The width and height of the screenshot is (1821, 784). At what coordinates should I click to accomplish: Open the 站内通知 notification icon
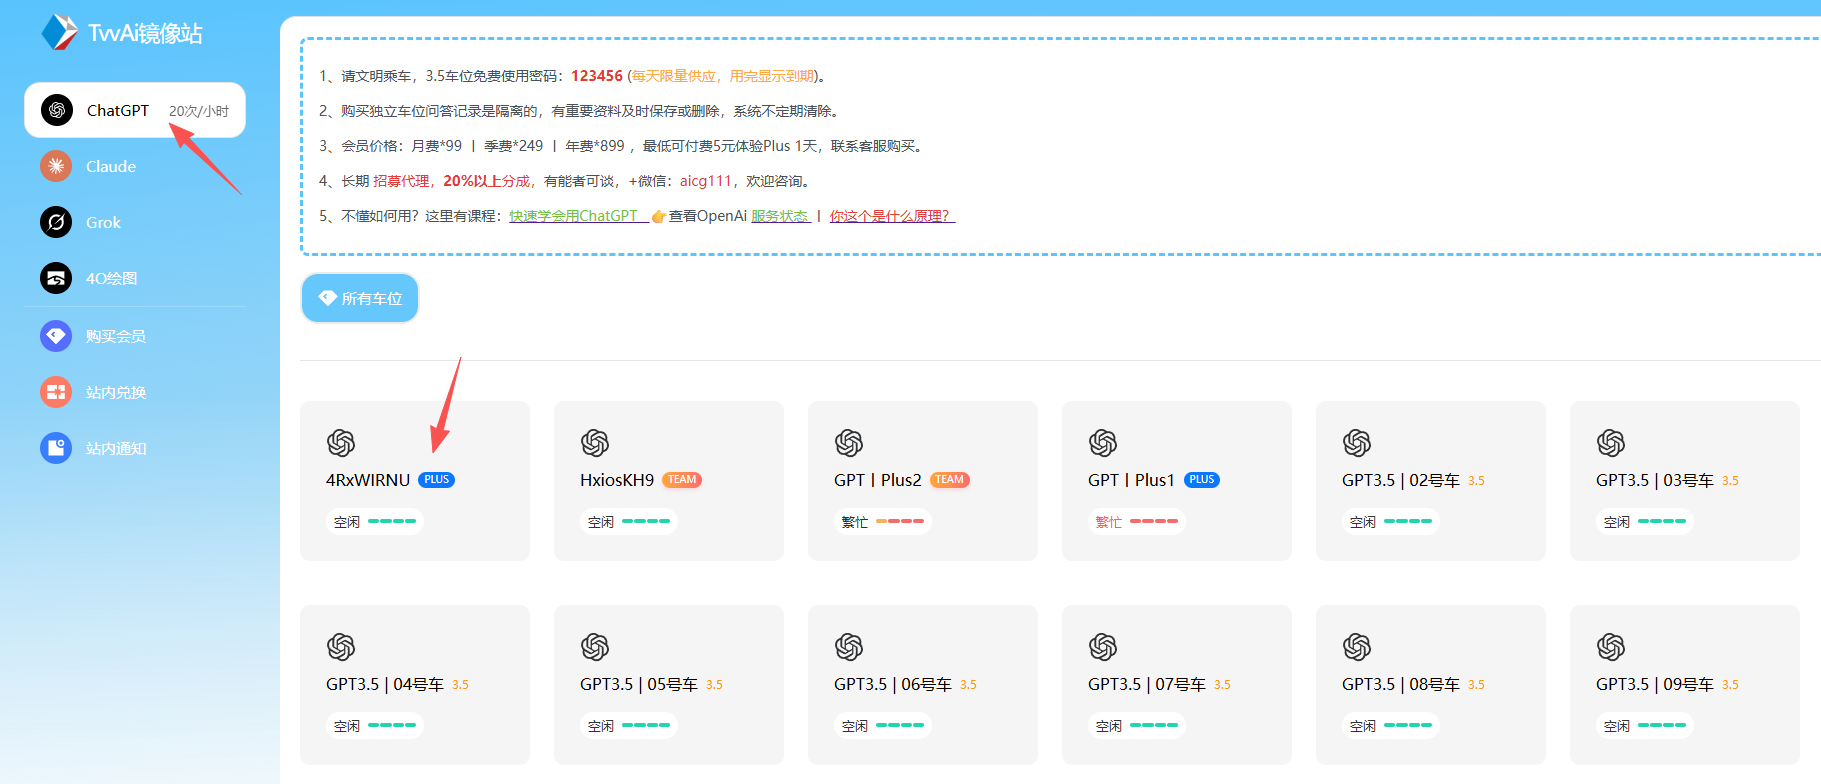(x=56, y=448)
